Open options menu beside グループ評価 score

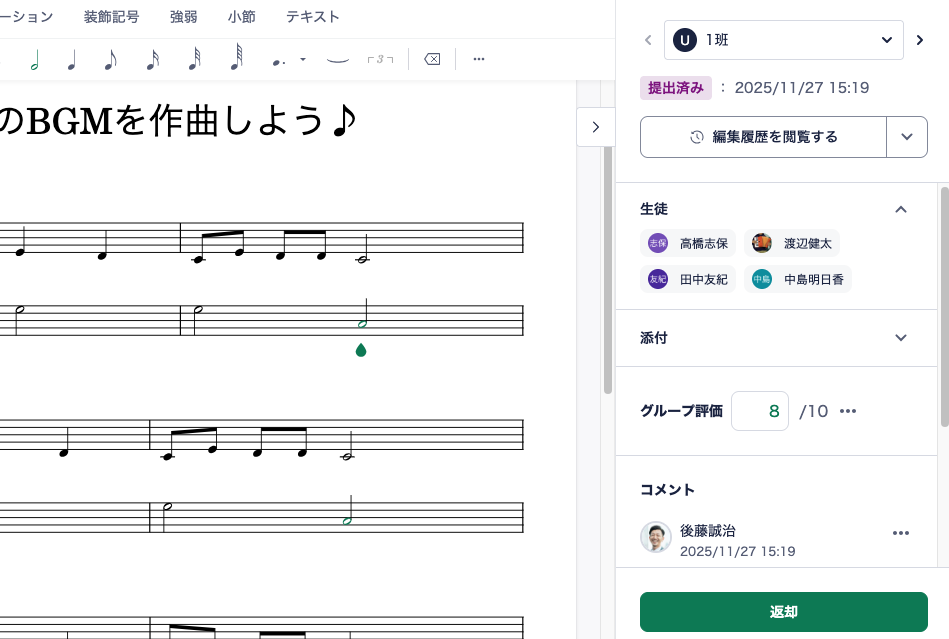[848, 411]
